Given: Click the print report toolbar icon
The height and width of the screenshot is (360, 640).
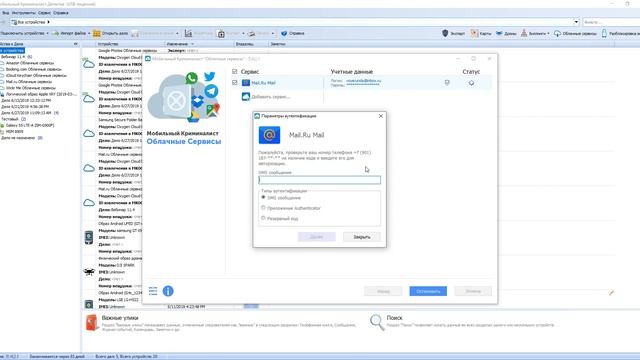Looking at the screenshot, I should point(252,33).
